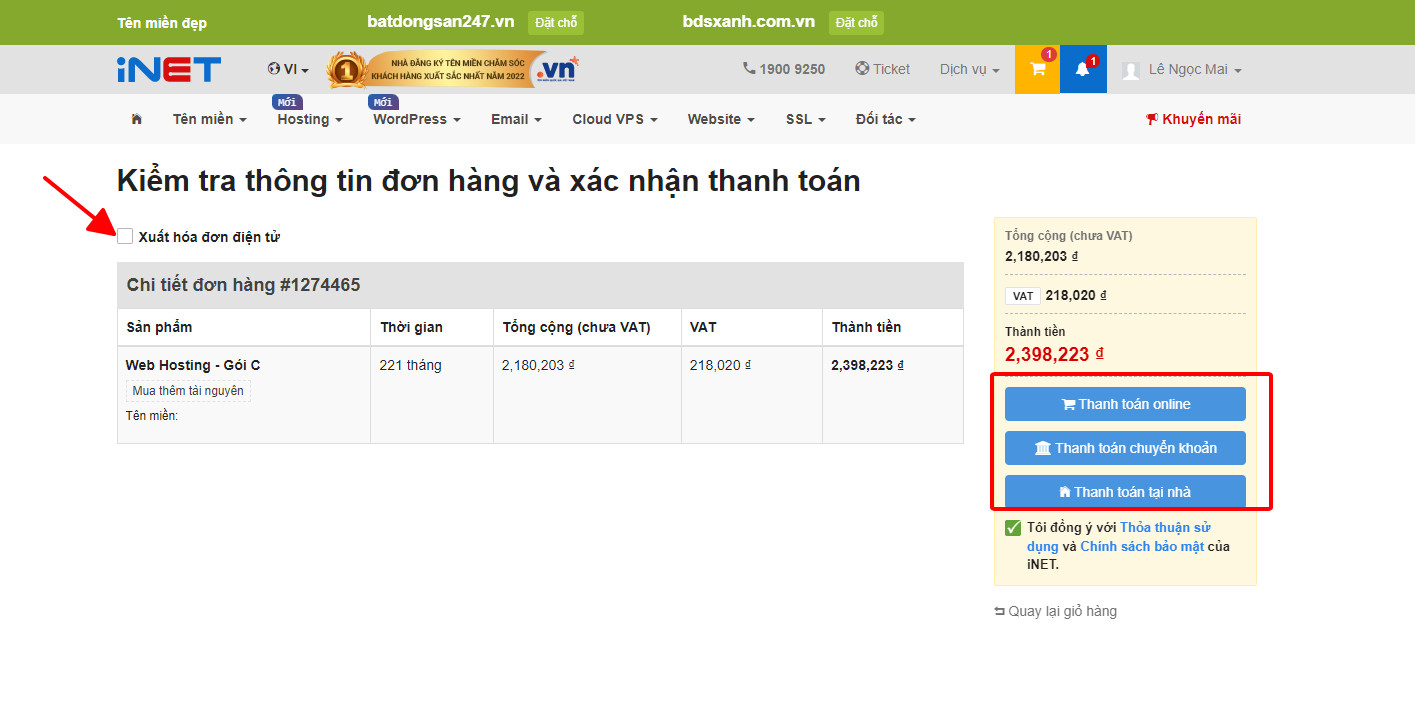Click the Web Hosting - Gói C product name
The width and height of the screenshot is (1415, 711).
193,365
